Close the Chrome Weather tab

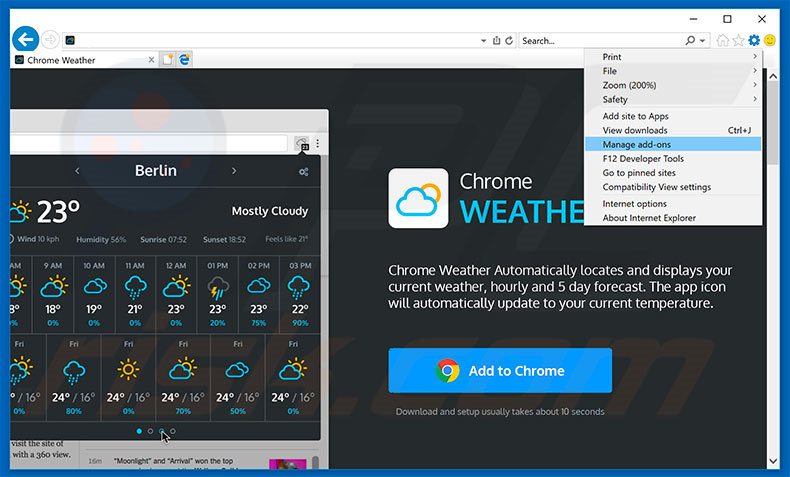pyautogui.click(x=151, y=60)
